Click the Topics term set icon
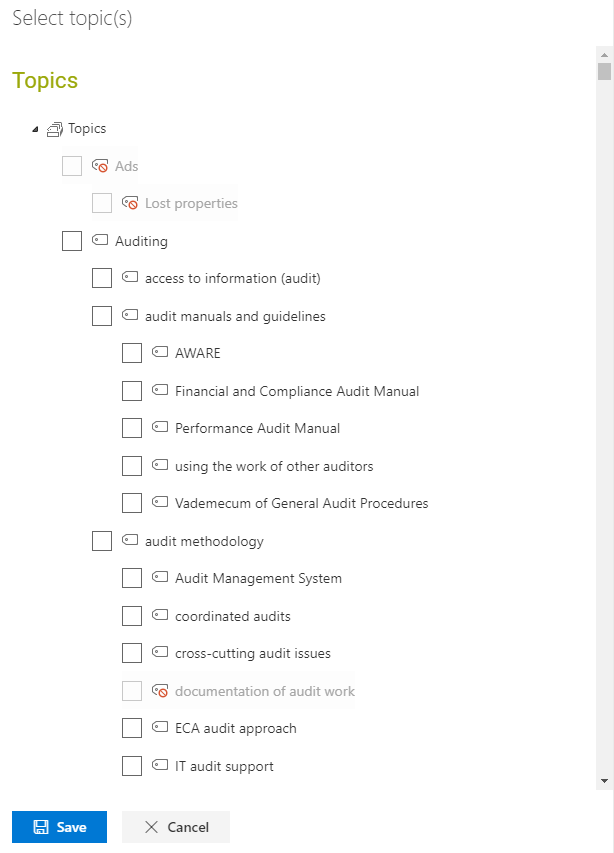 point(54,129)
